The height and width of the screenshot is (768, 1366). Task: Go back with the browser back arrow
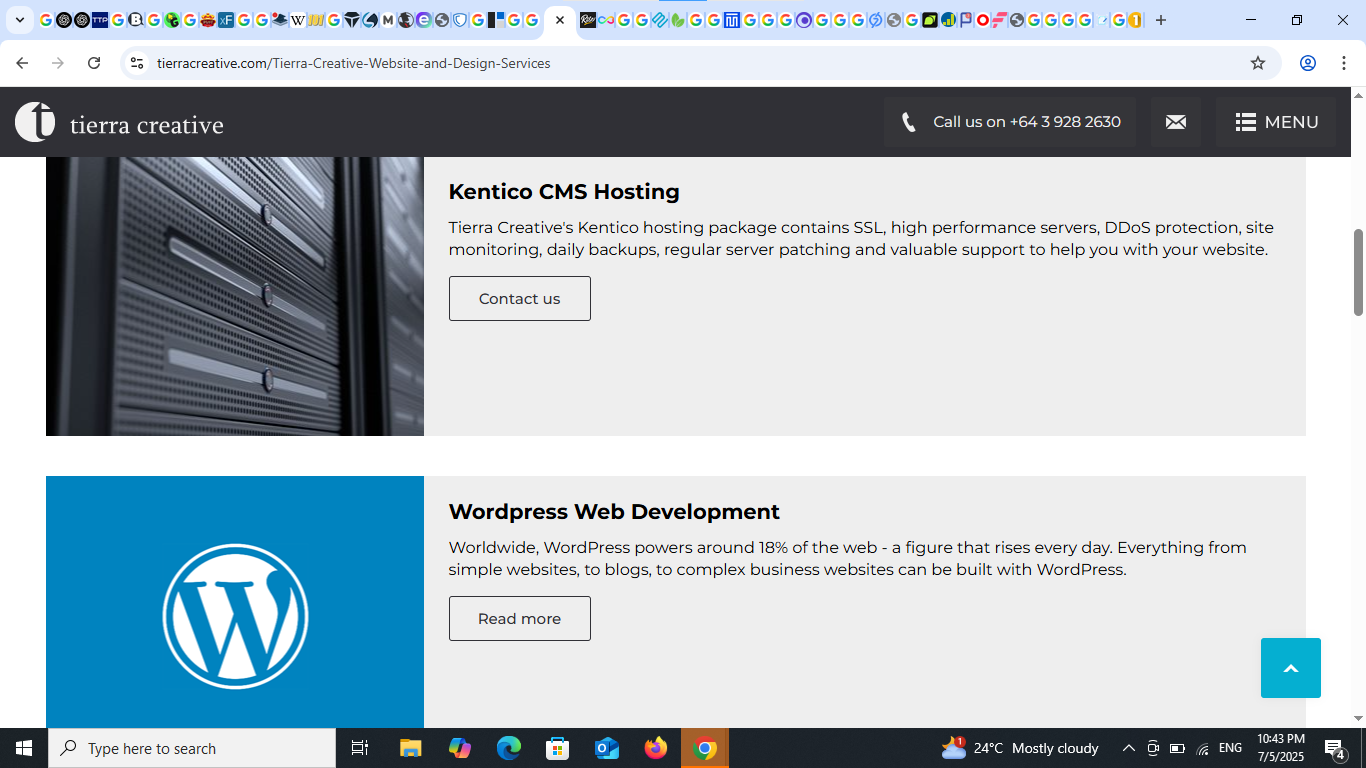pos(22,63)
